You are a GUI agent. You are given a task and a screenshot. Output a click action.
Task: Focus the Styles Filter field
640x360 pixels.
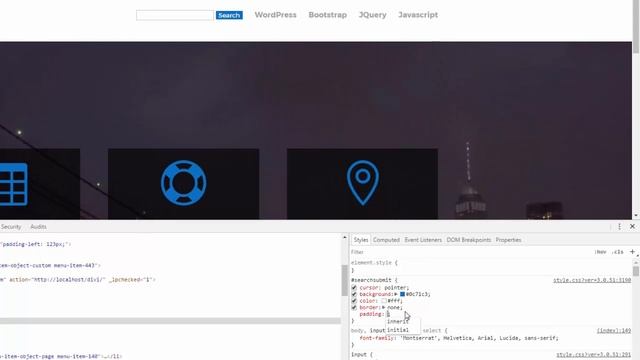[469, 252]
